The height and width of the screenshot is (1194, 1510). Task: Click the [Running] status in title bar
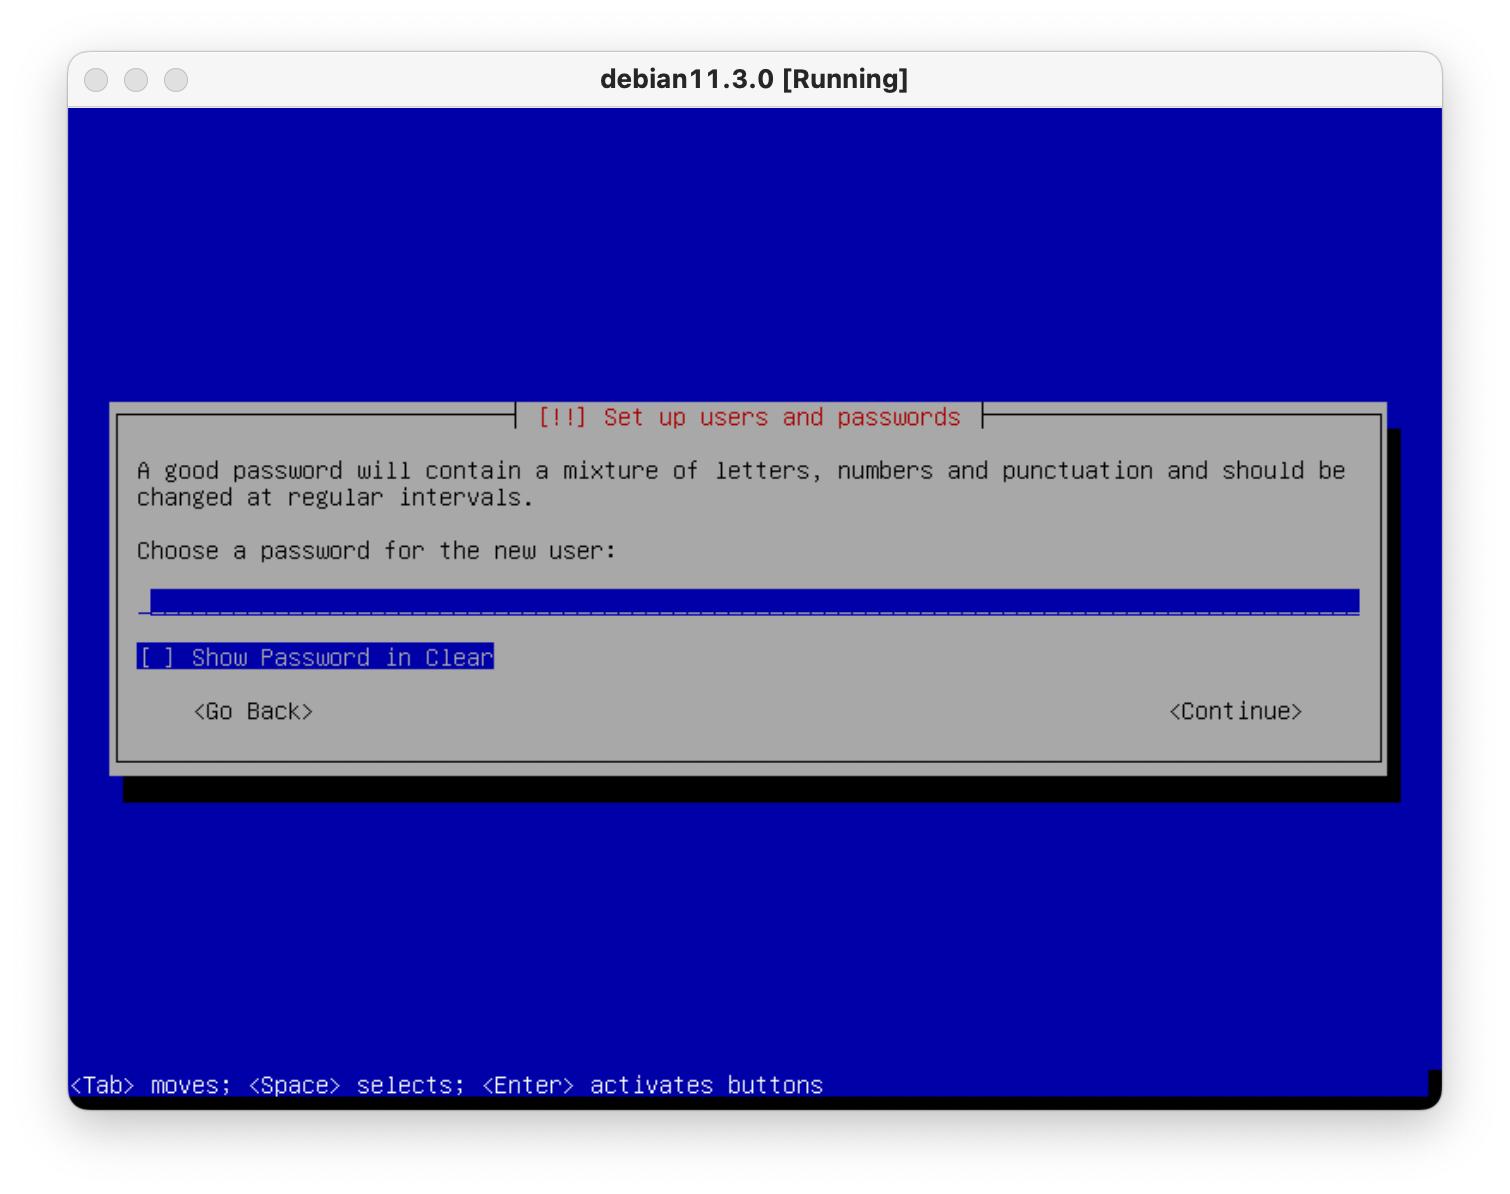click(845, 79)
